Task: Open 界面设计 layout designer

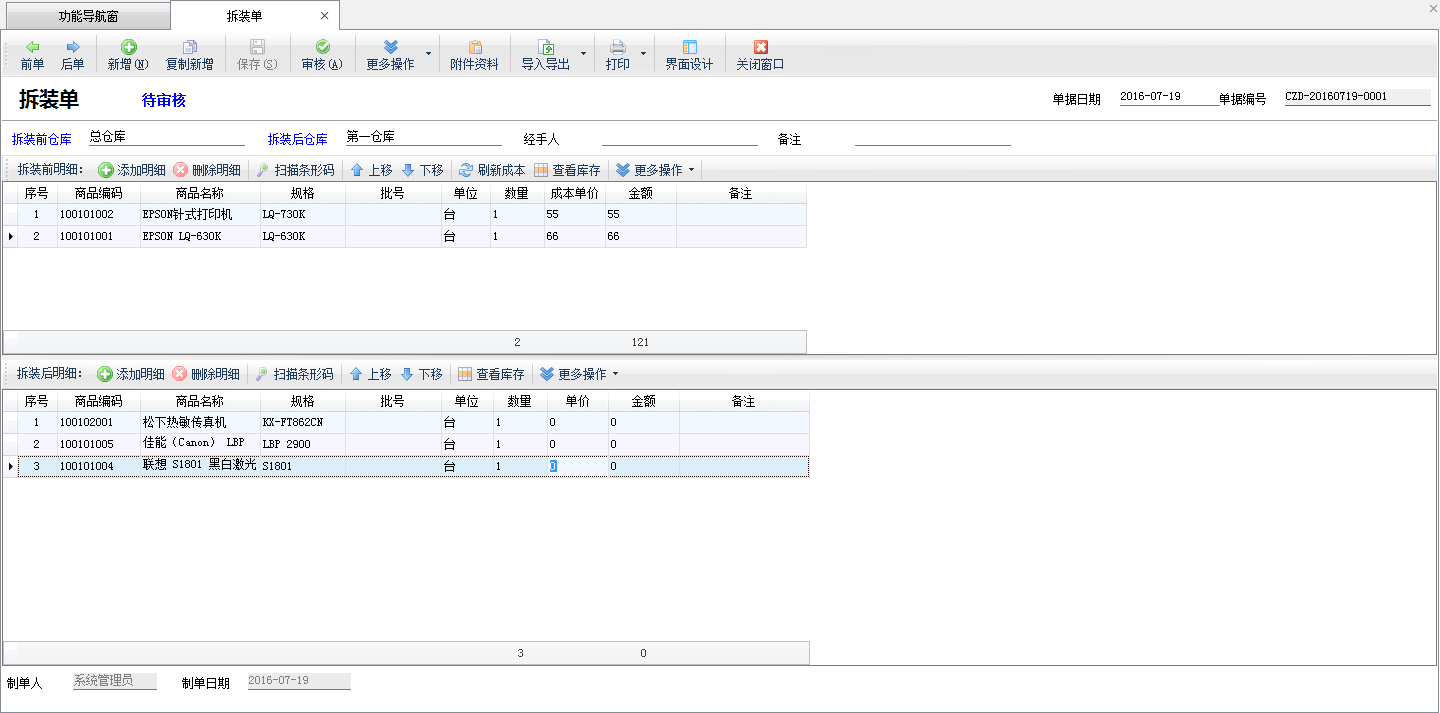Action: (x=689, y=55)
